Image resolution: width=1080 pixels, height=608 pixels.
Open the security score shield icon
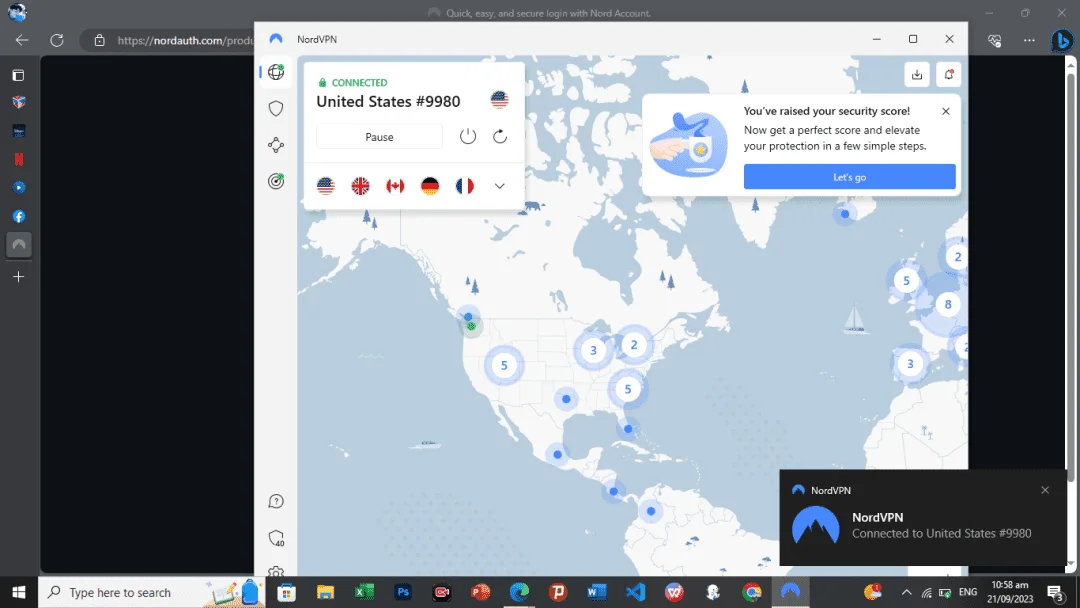276,538
